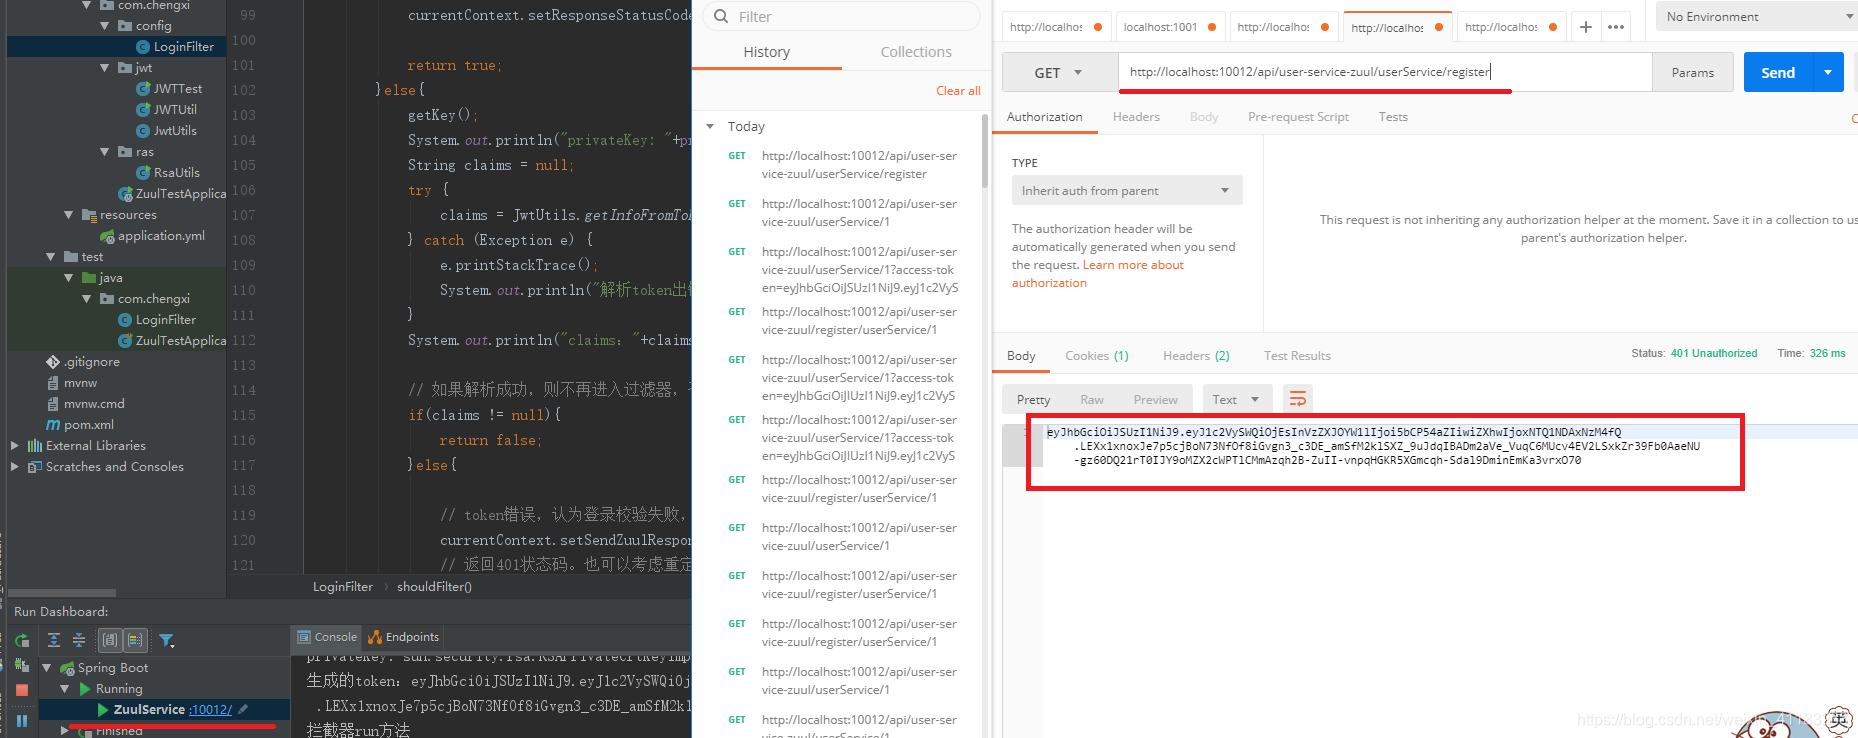Image resolution: width=1858 pixels, height=738 pixels.
Task: Switch to the History tab
Action: (x=767, y=52)
